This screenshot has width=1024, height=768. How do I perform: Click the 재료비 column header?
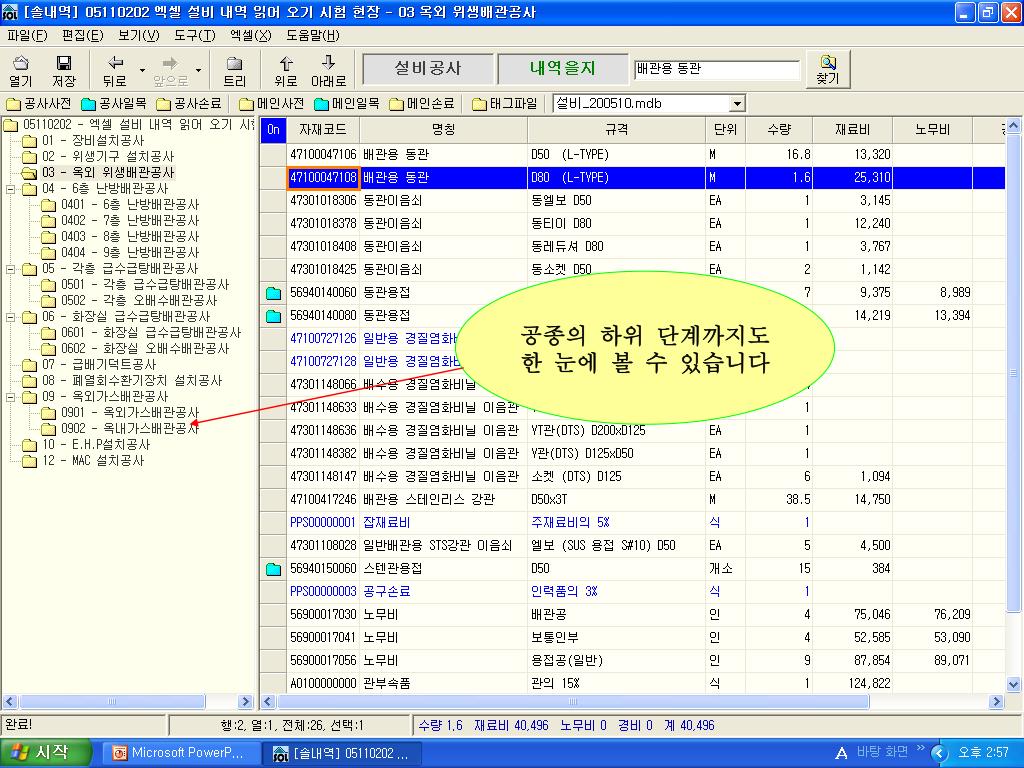pyautogui.click(x=852, y=130)
